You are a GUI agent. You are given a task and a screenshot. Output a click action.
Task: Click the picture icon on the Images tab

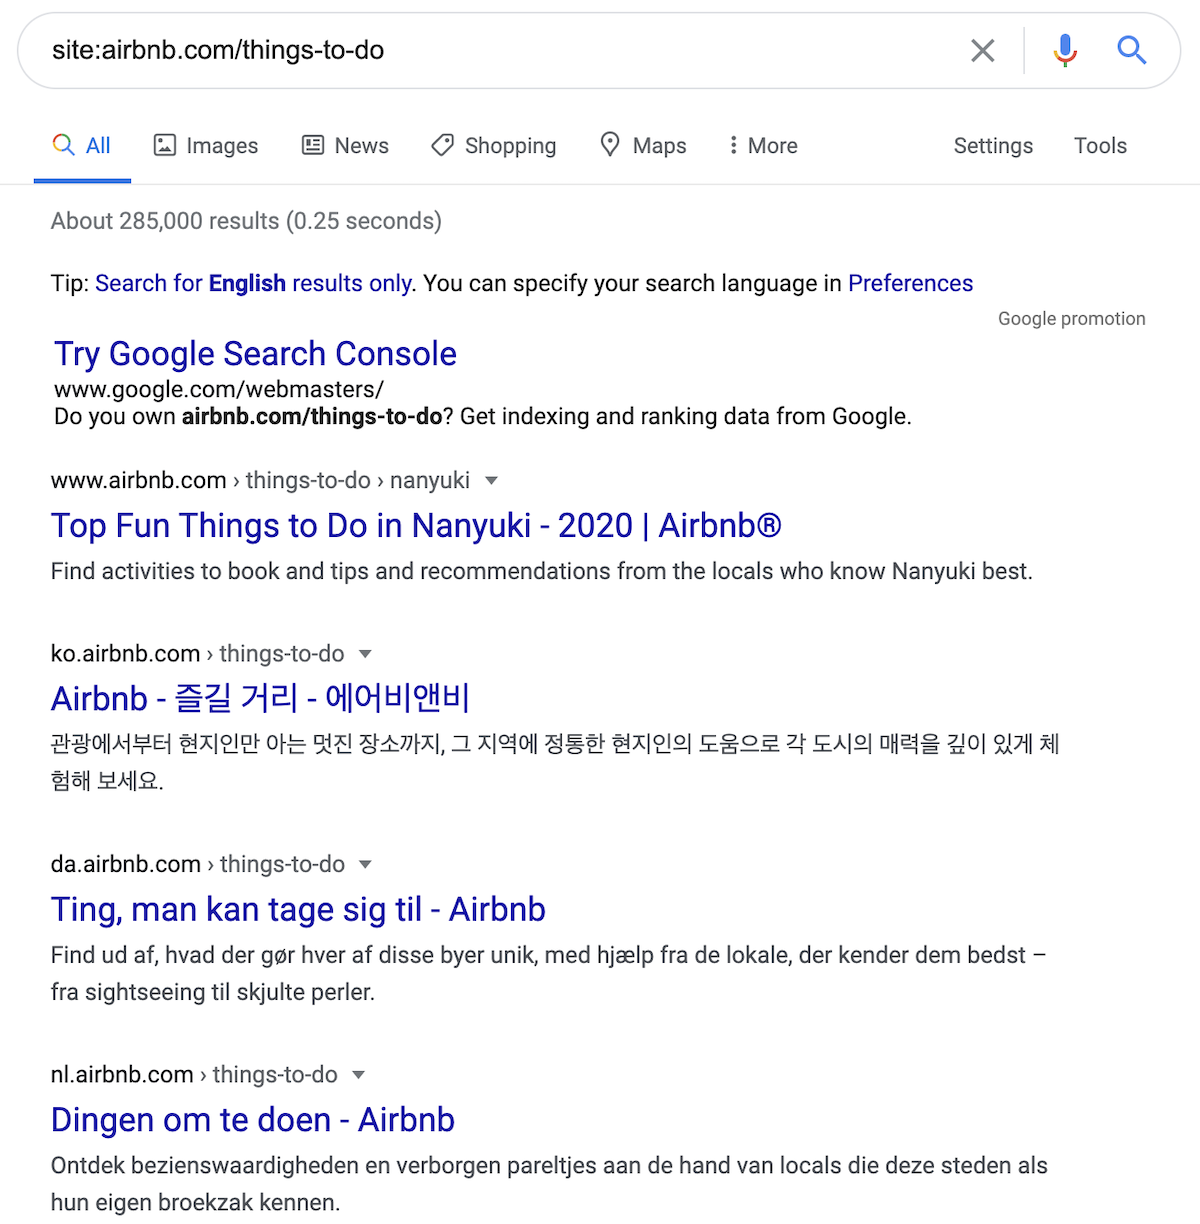coord(164,145)
